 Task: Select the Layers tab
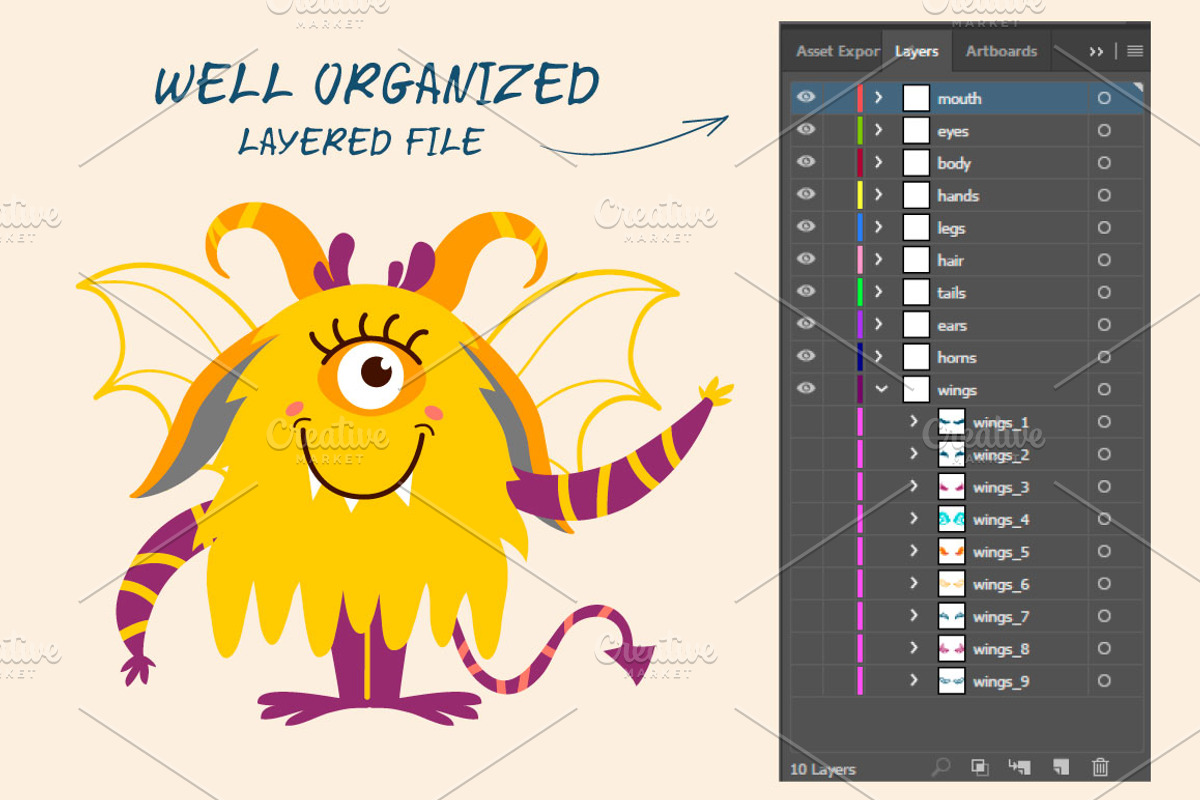click(x=917, y=51)
